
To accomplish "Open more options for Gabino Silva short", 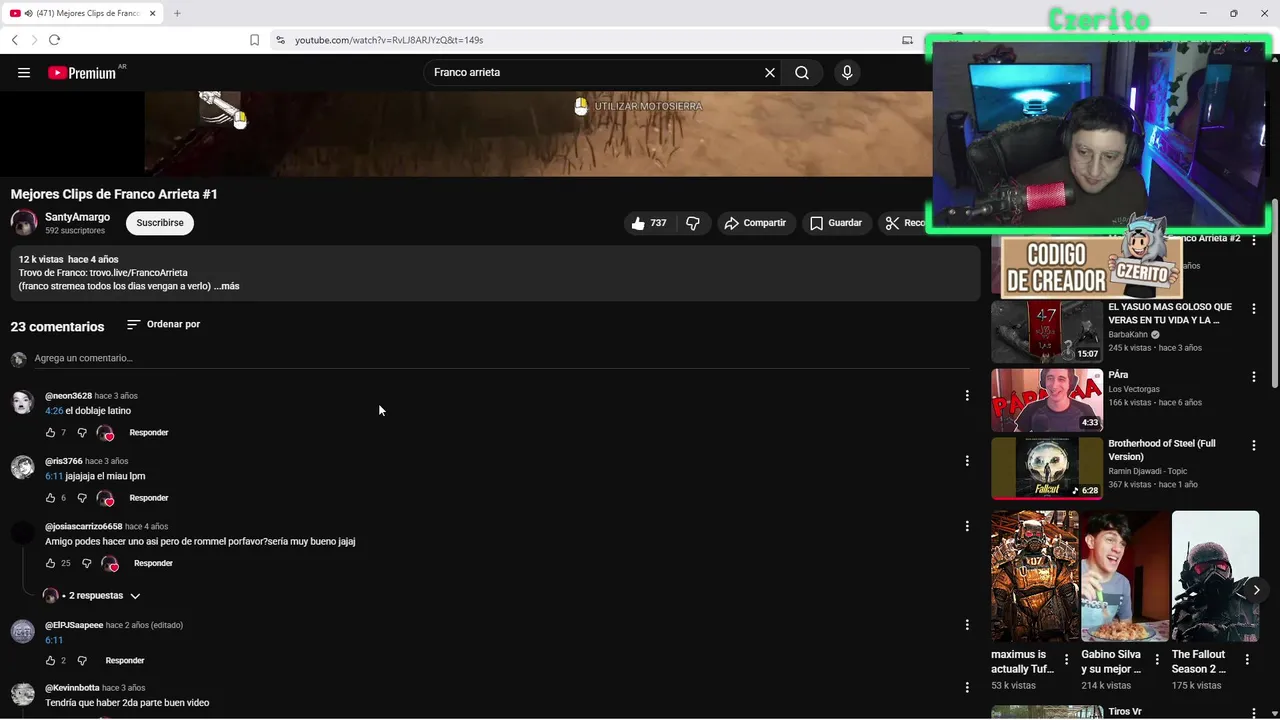I will point(1157,660).
